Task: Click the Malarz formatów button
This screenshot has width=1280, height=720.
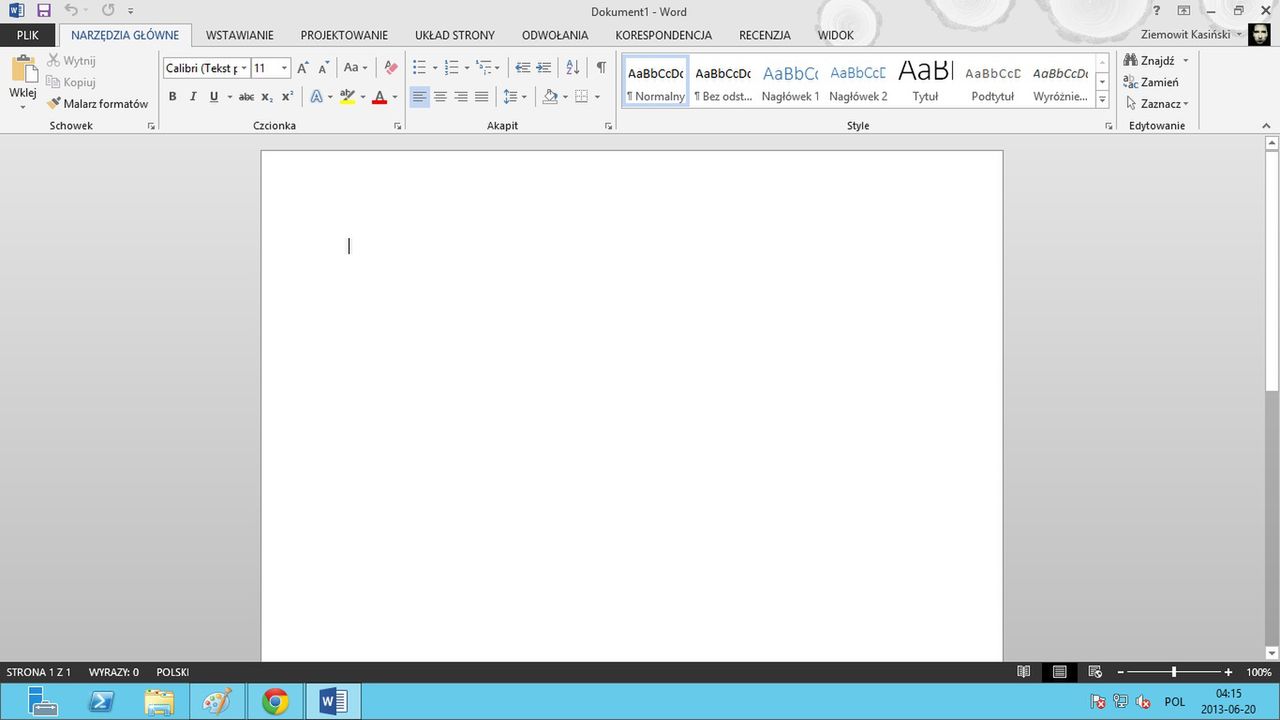Action: [x=97, y=104]
